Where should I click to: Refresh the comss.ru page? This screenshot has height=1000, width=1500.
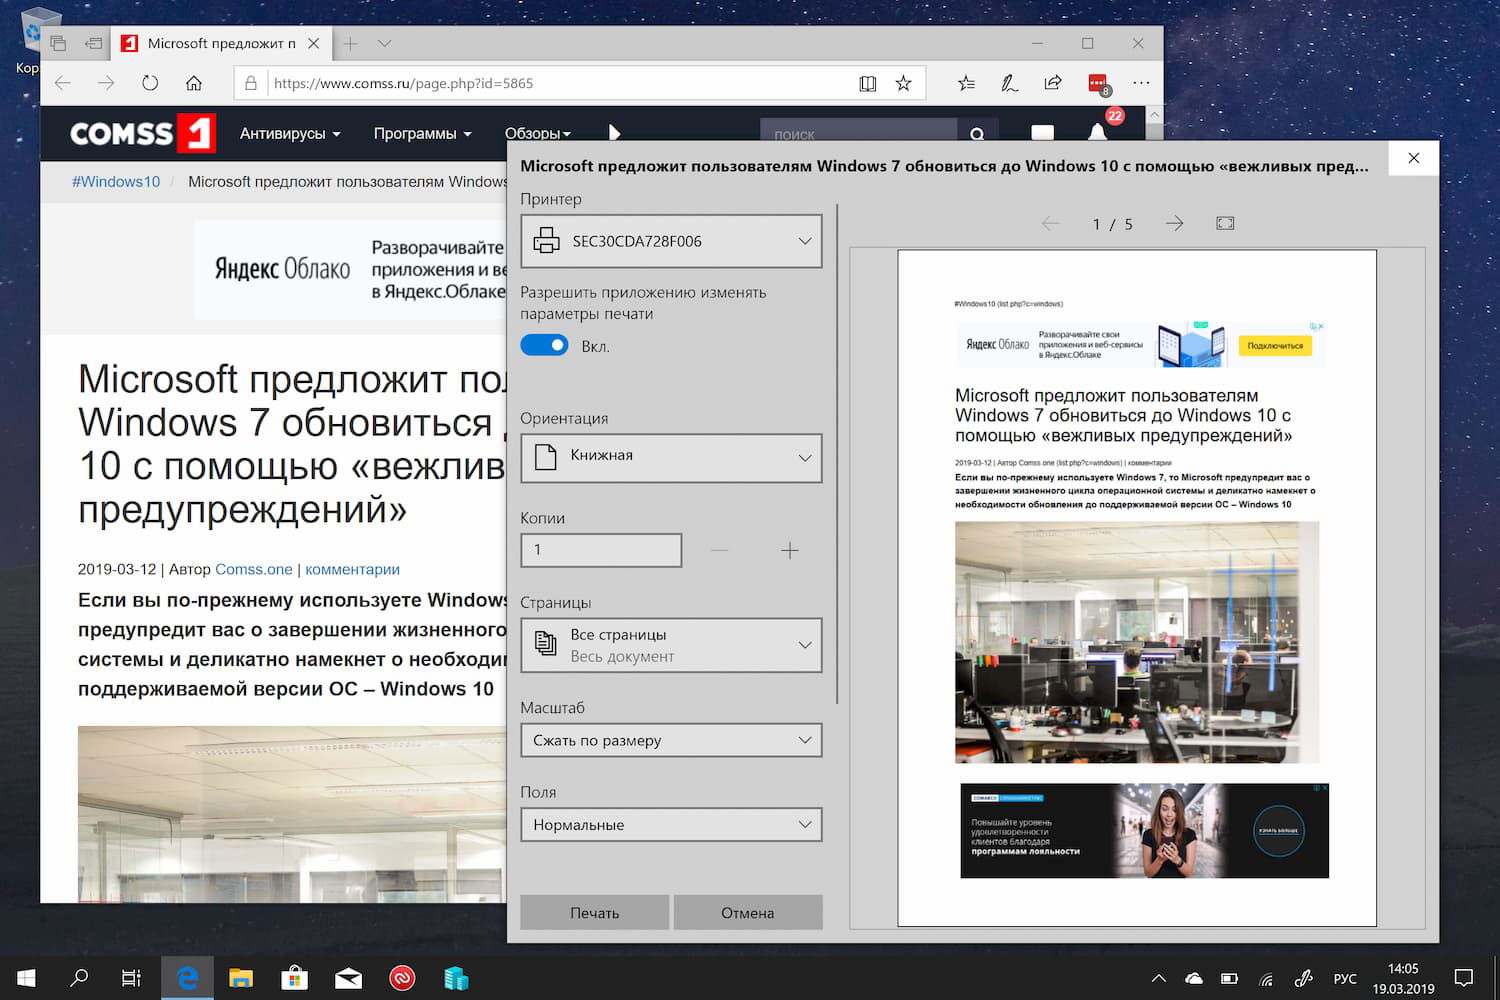pyautogui.click(x=150, y=83)
